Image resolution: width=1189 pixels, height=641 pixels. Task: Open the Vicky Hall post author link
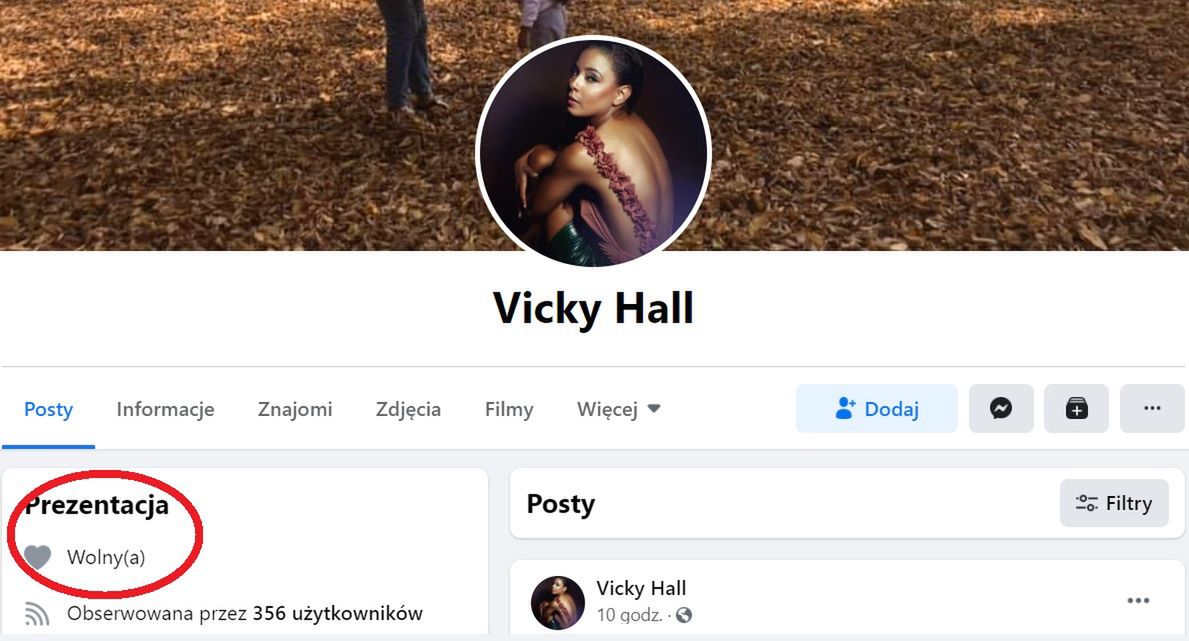click(641, 588)
